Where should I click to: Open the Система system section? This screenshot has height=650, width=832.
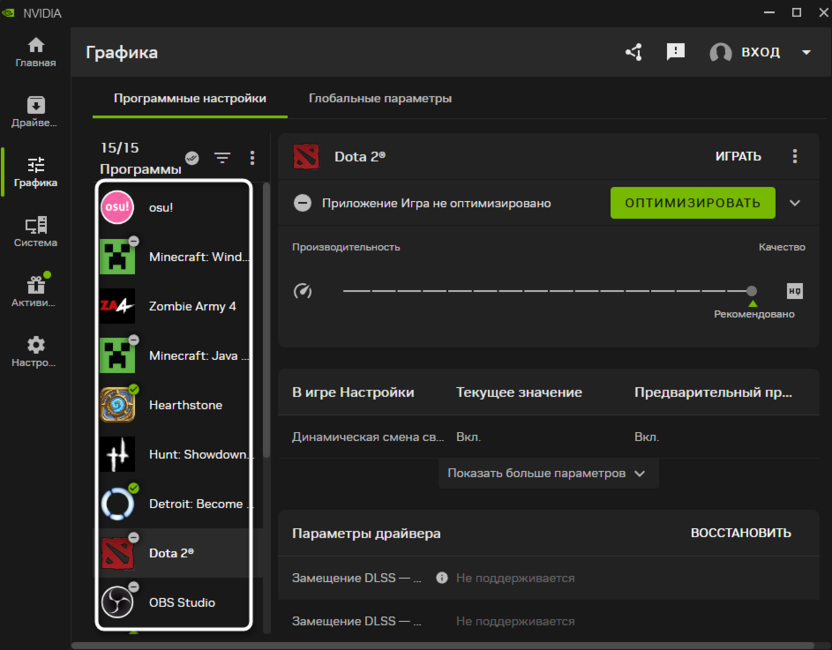click(36, 232)
